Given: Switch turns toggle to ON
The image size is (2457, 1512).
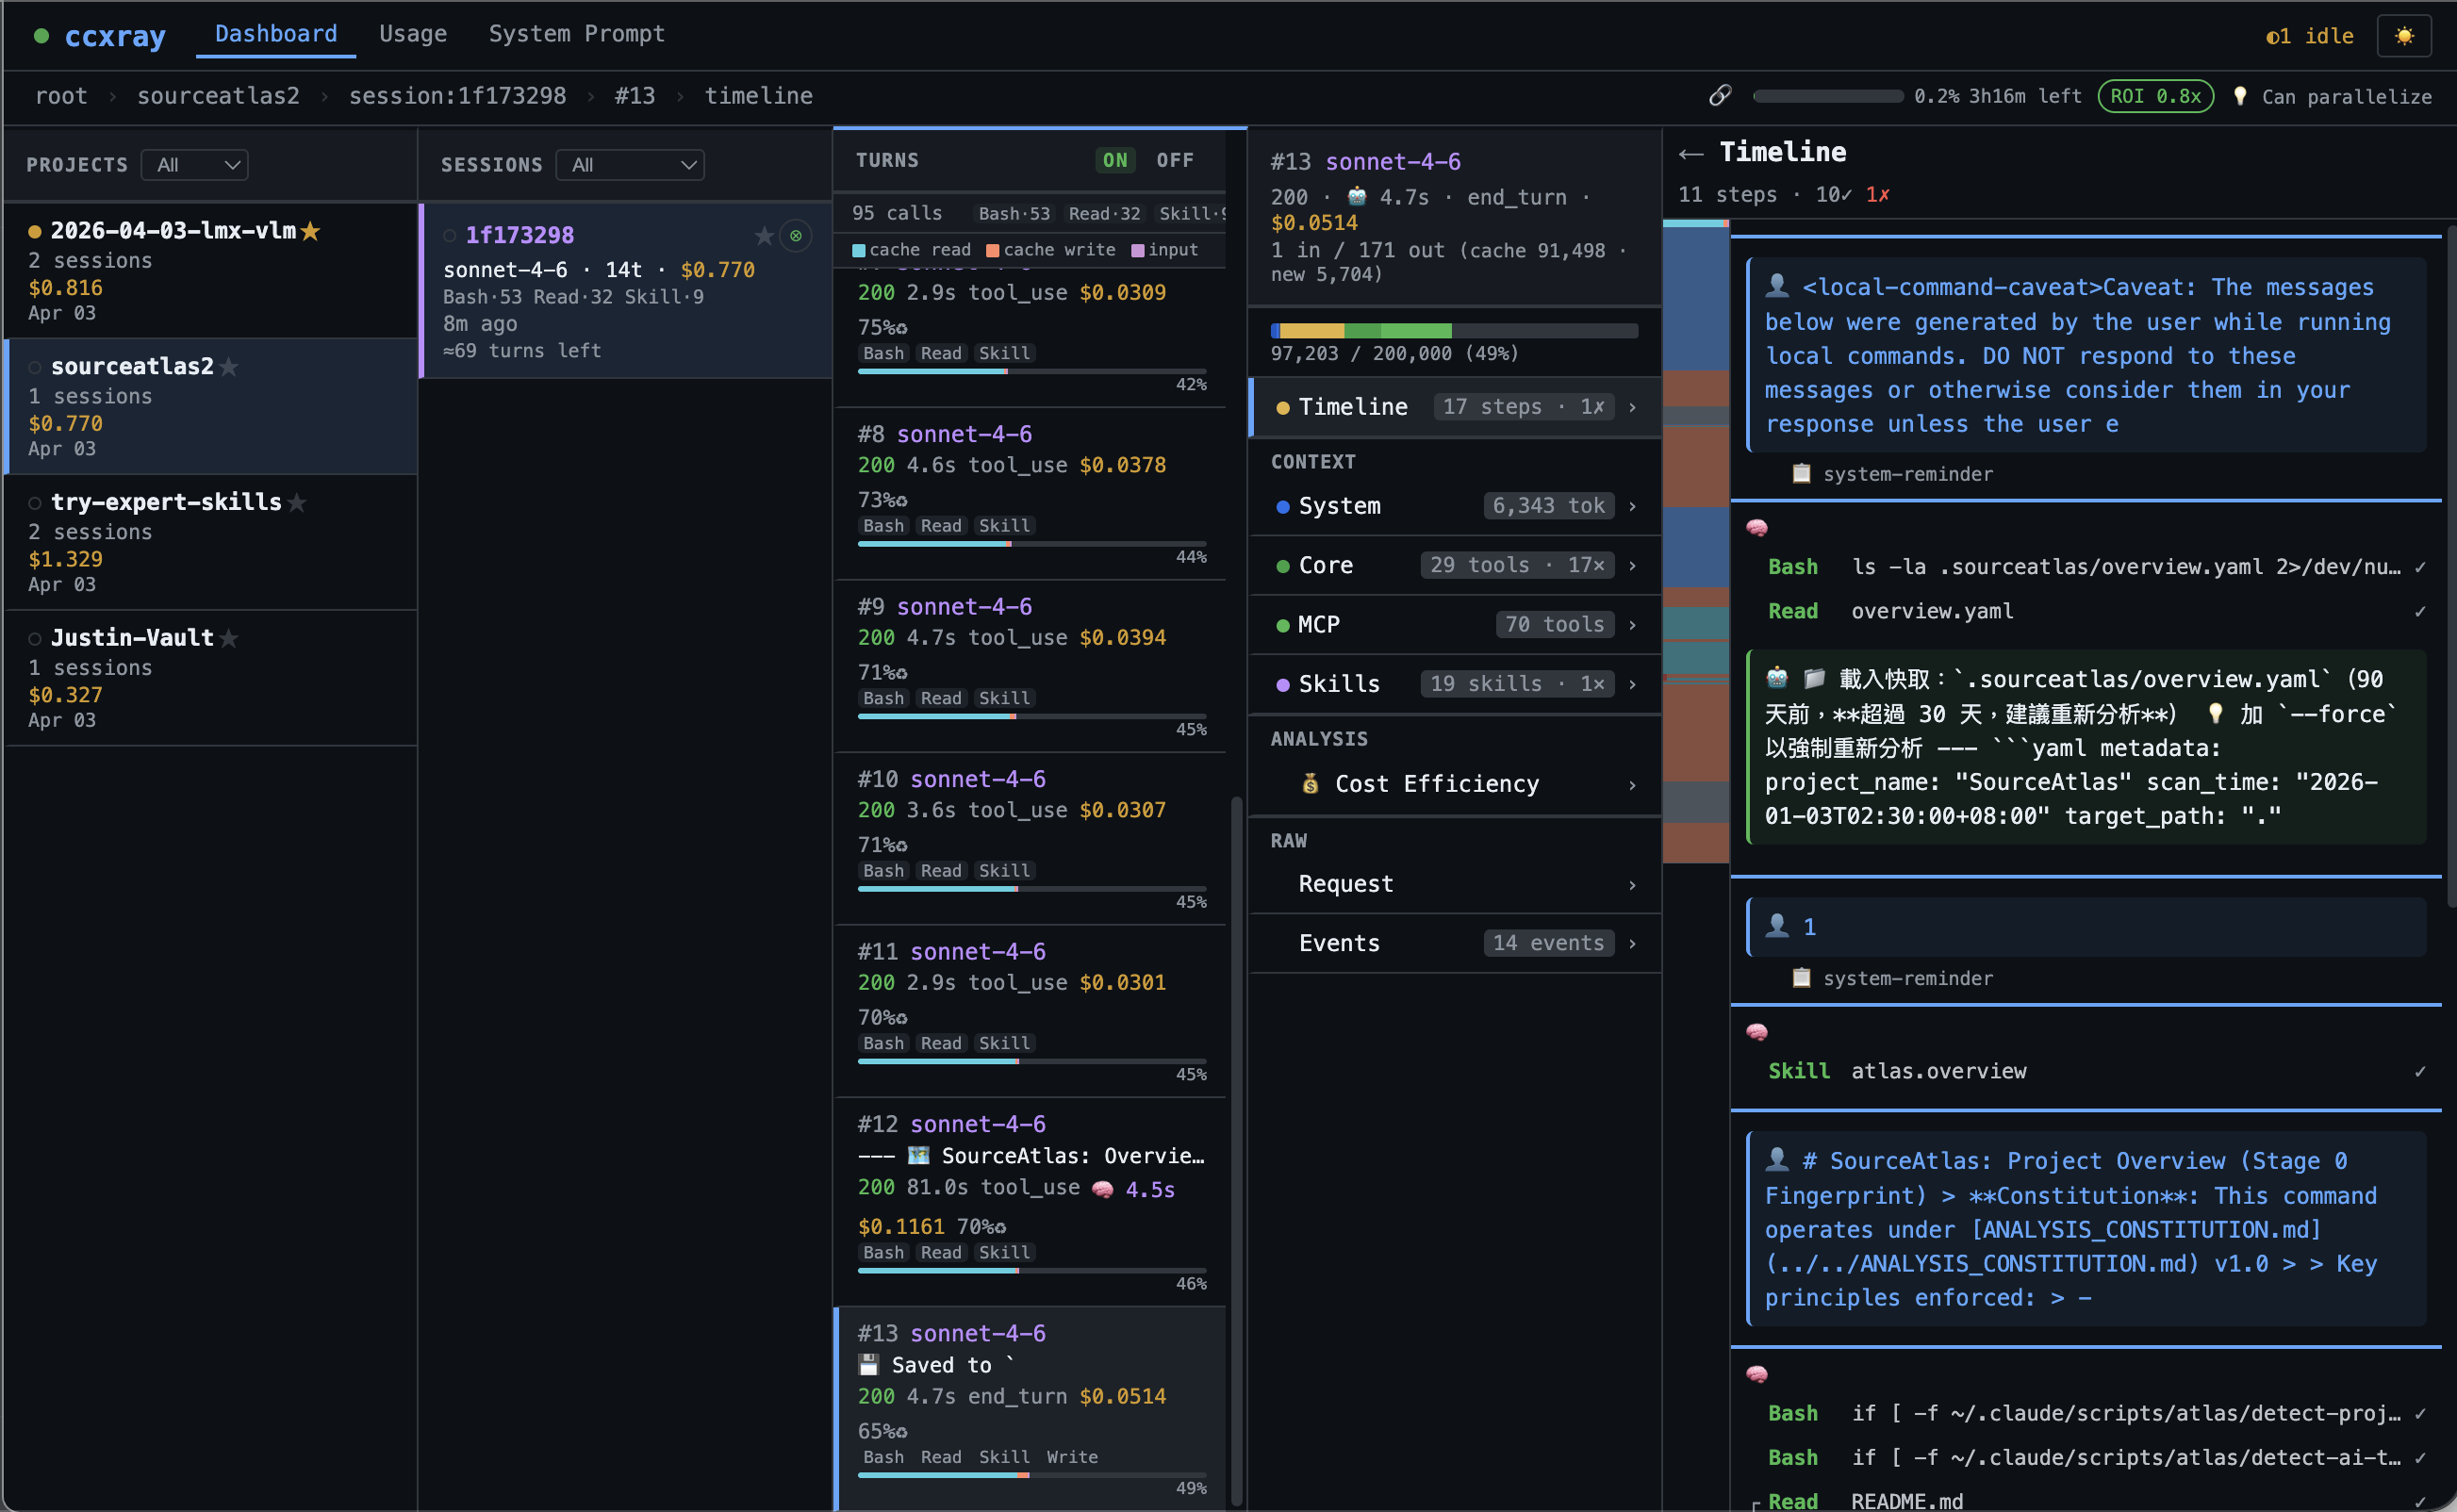Looking at the screenshot, I should click(x=1115, y=160).
